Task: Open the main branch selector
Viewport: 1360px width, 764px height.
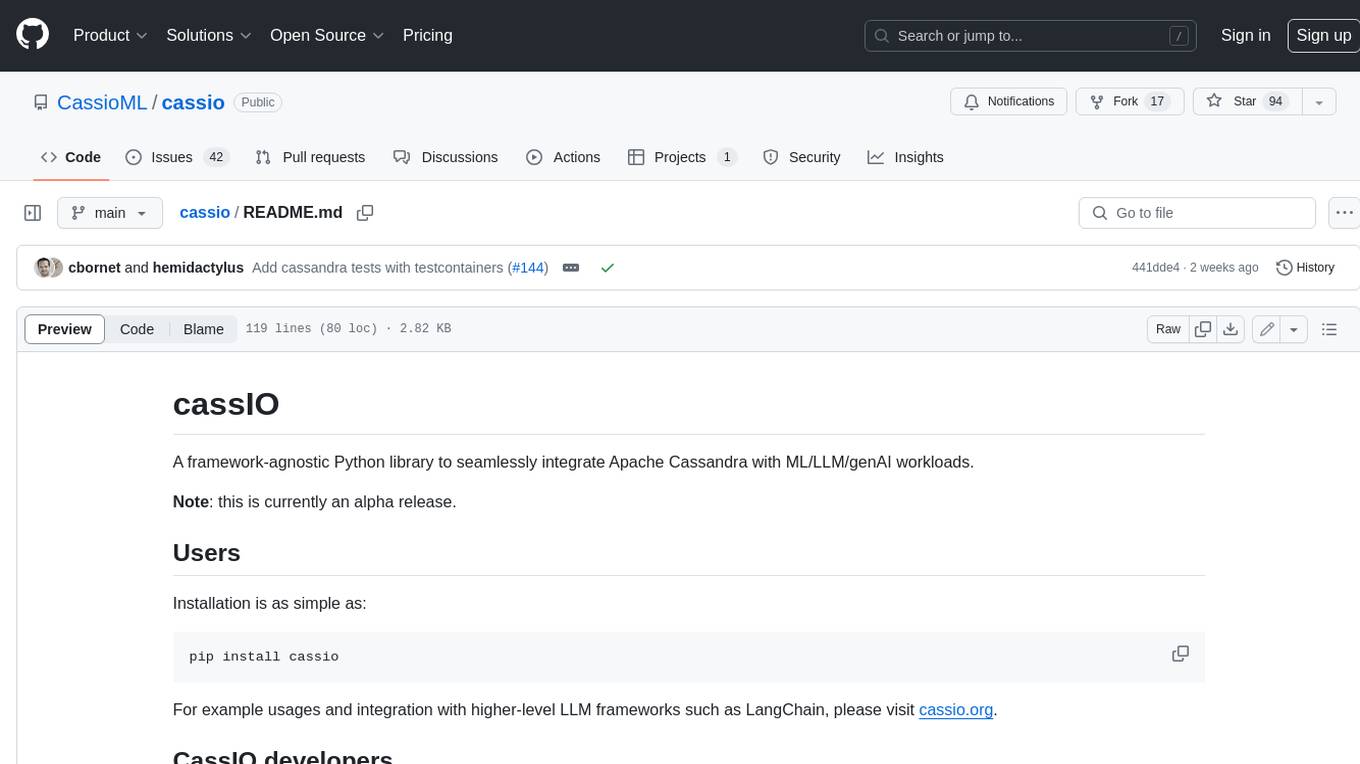Action: [x=109, y=213]
